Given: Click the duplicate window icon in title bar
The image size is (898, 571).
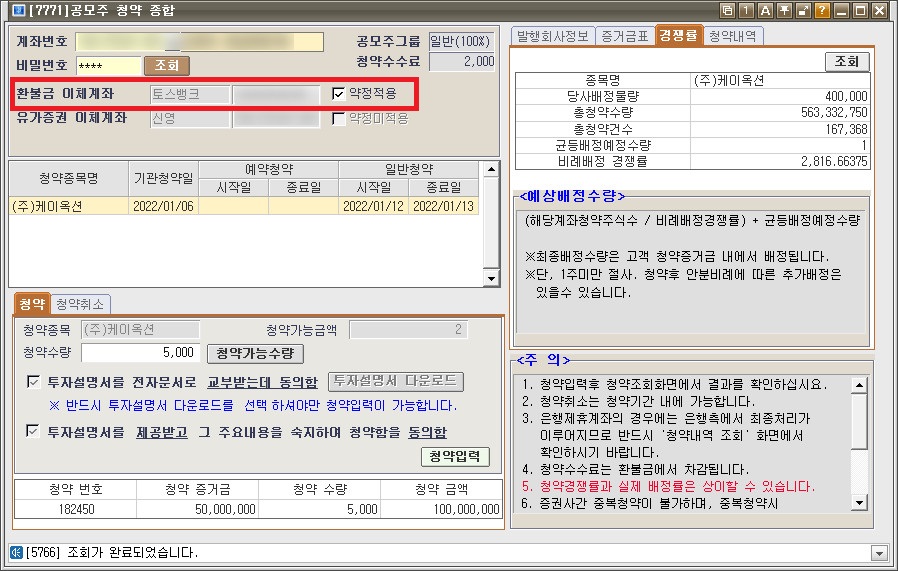Looking at the screenshot, I should tap(727, 10).
